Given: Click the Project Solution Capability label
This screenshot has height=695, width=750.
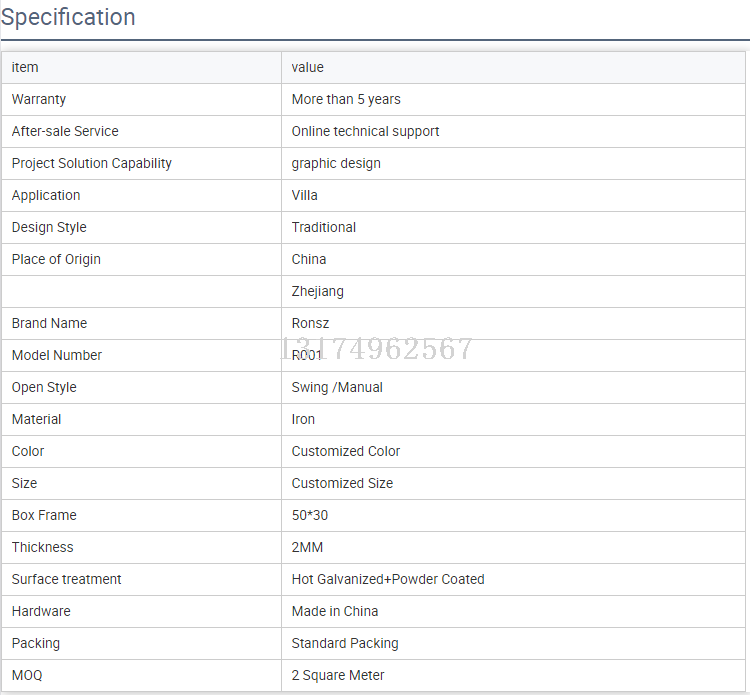Looking at the screenshot, I should [x=92, y=163].
